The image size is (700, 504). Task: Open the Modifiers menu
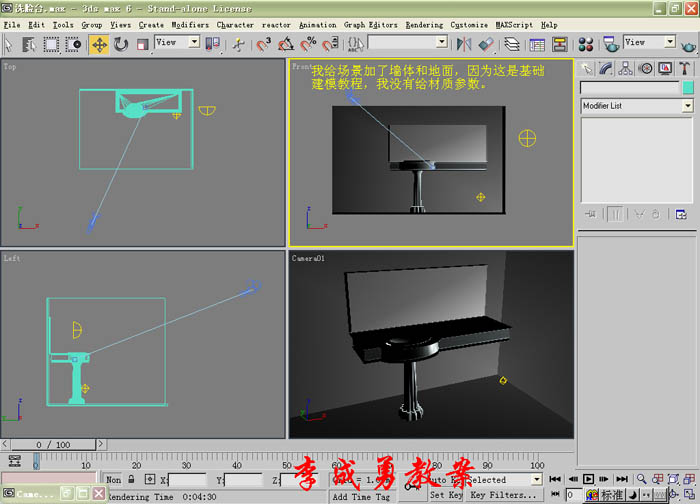pos(190,25)
